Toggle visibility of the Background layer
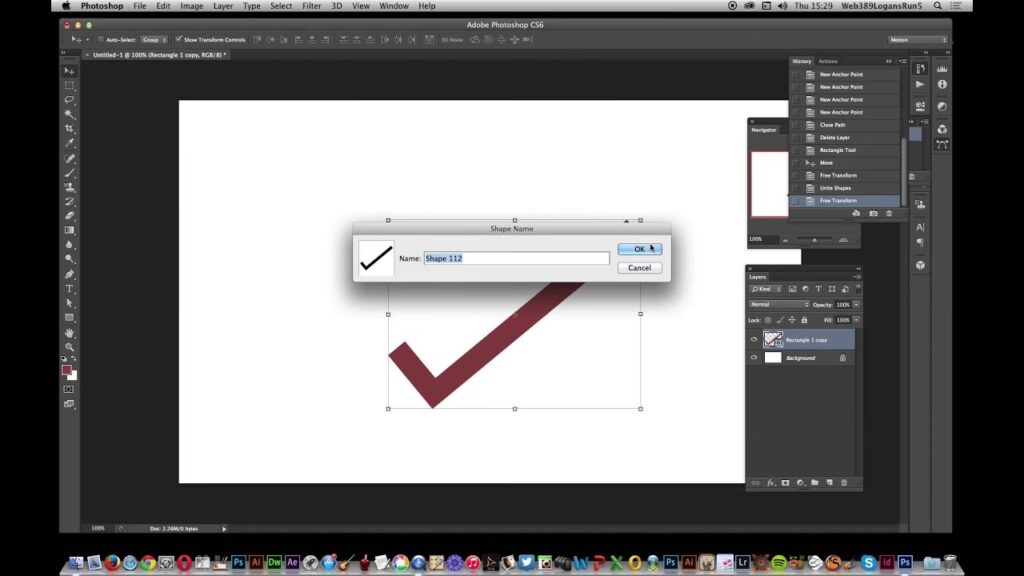This screenshot has width=1024, height=576. 754,358
